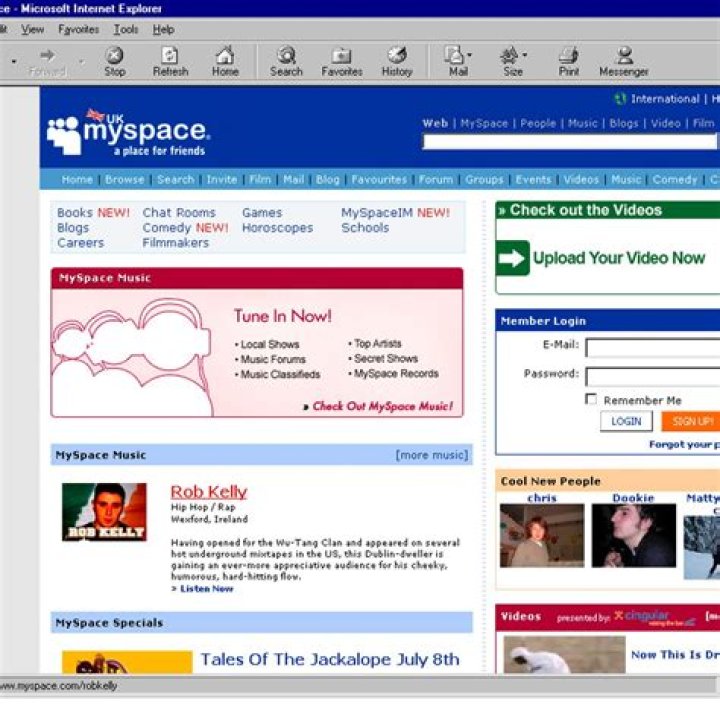Viewport: 720px width, 720px height.
Task: Open the Help menu
Action: [163, 29]
